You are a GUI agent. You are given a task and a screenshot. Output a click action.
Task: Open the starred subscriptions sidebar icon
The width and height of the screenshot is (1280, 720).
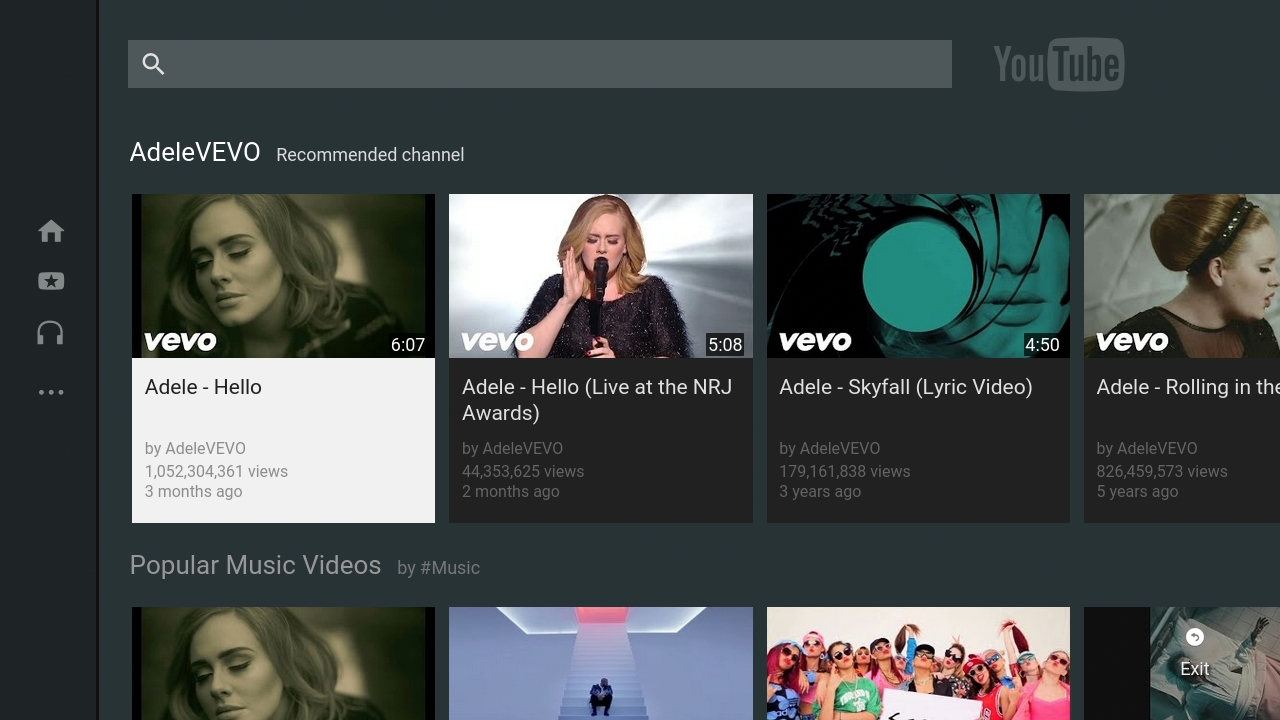click(51, 282)
